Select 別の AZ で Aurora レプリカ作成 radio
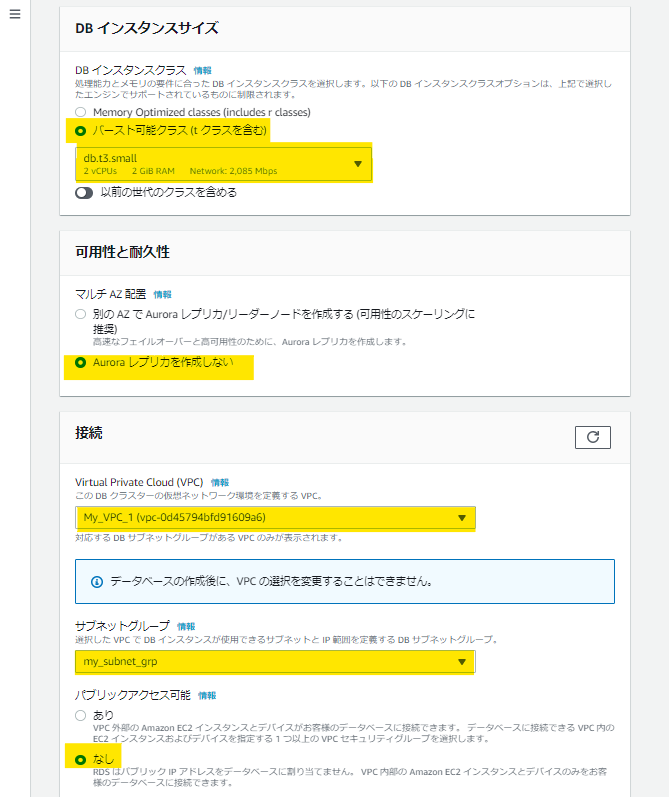669x797 pixels. tap(80, 314)
